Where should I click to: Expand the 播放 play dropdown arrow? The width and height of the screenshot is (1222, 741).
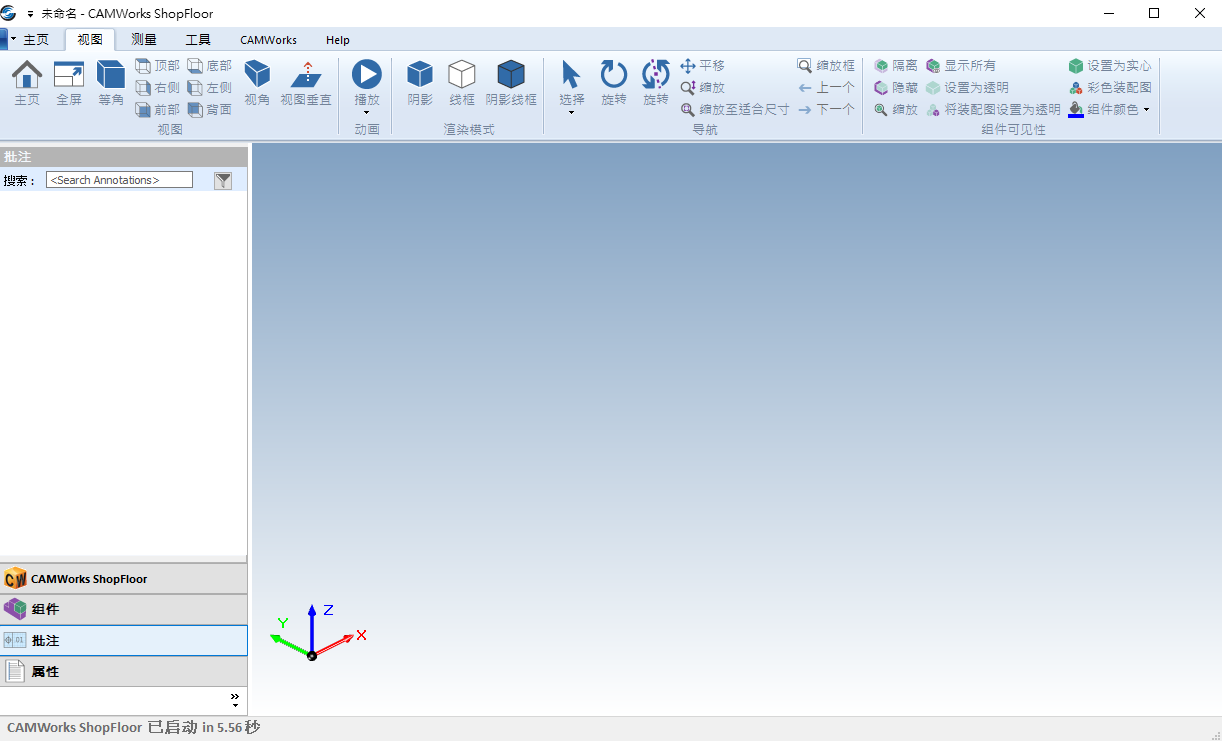367,112
